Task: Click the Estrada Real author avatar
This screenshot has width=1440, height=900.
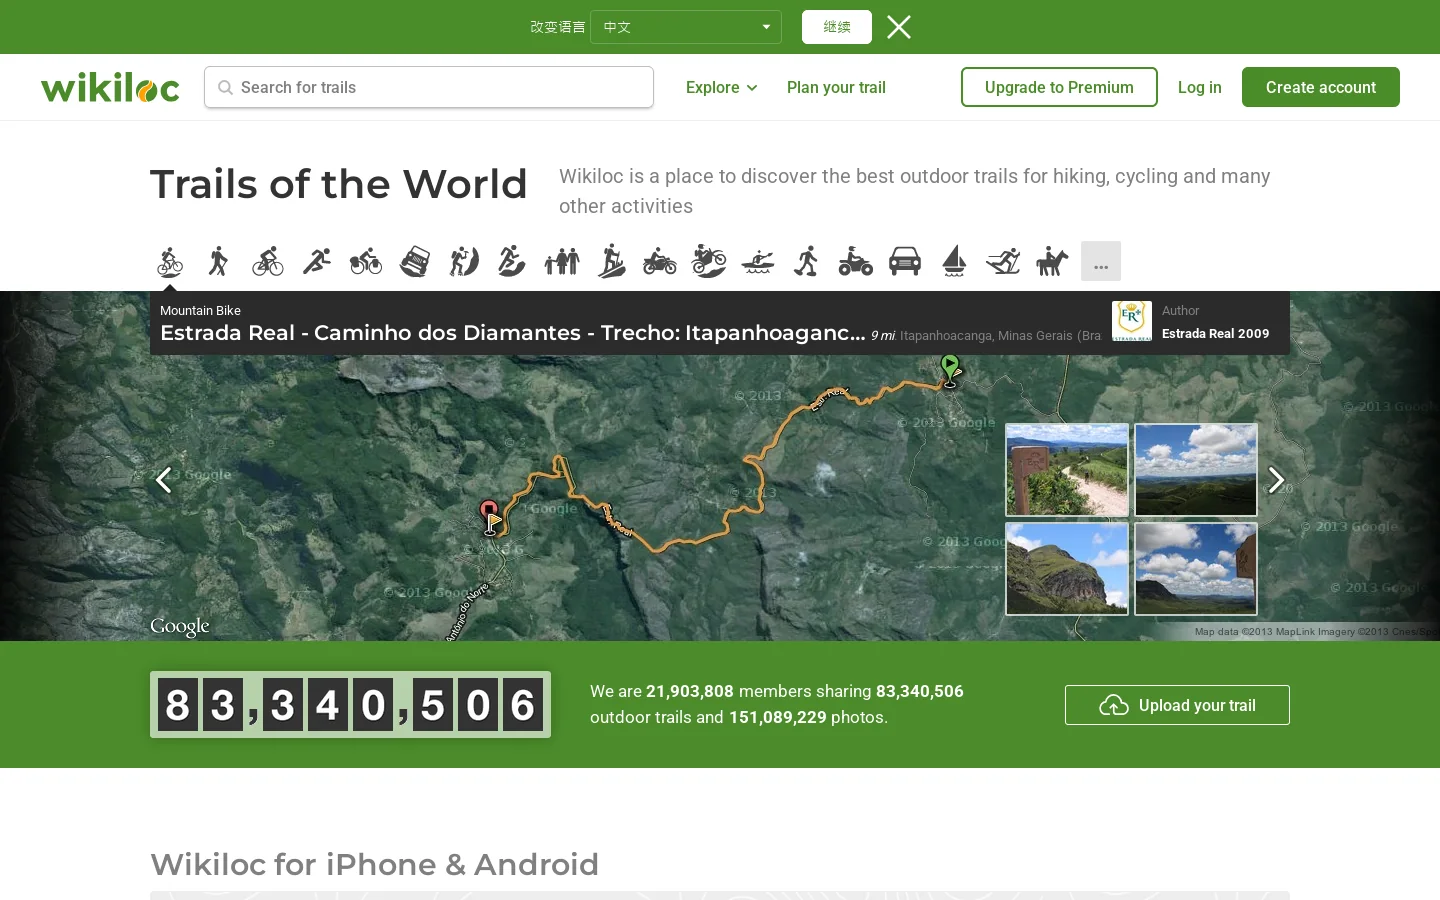Action: 1132,321
